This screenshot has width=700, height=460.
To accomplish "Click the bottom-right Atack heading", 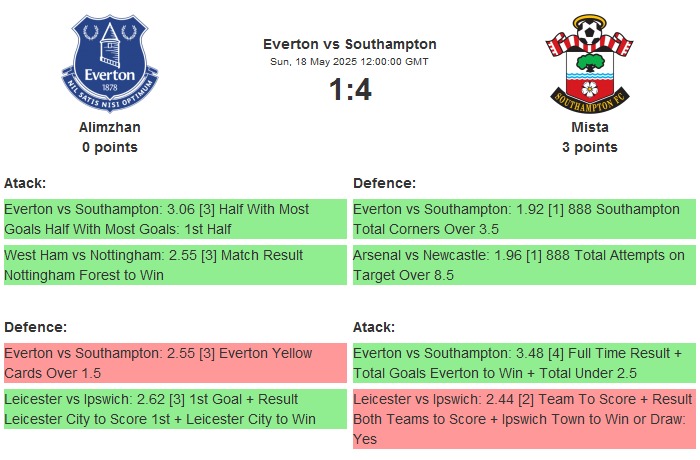I will click(x=374, y=327).
